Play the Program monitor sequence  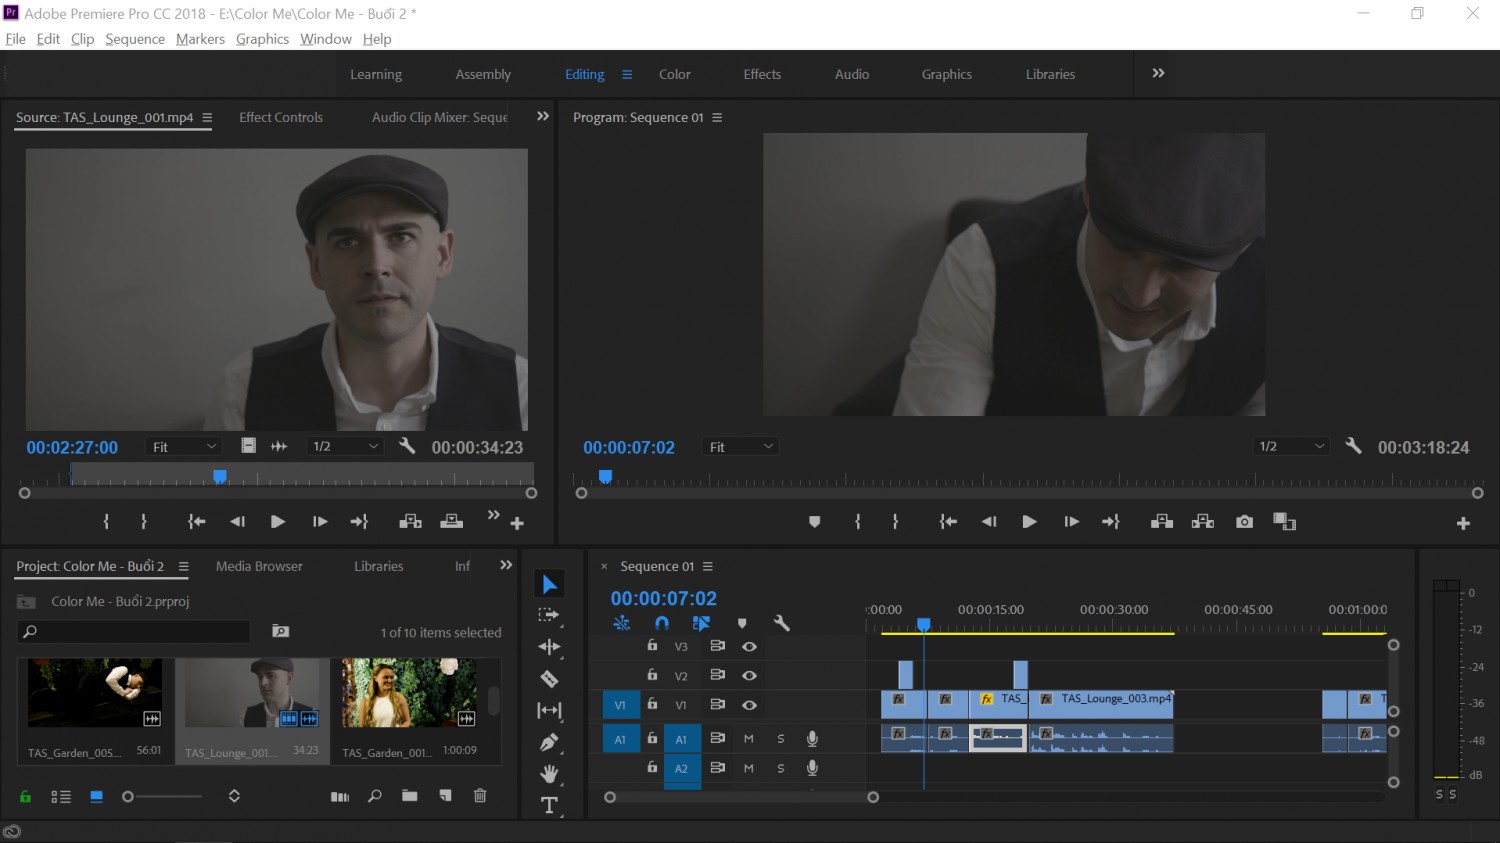pyautogui.click(x=1029, y=522)
